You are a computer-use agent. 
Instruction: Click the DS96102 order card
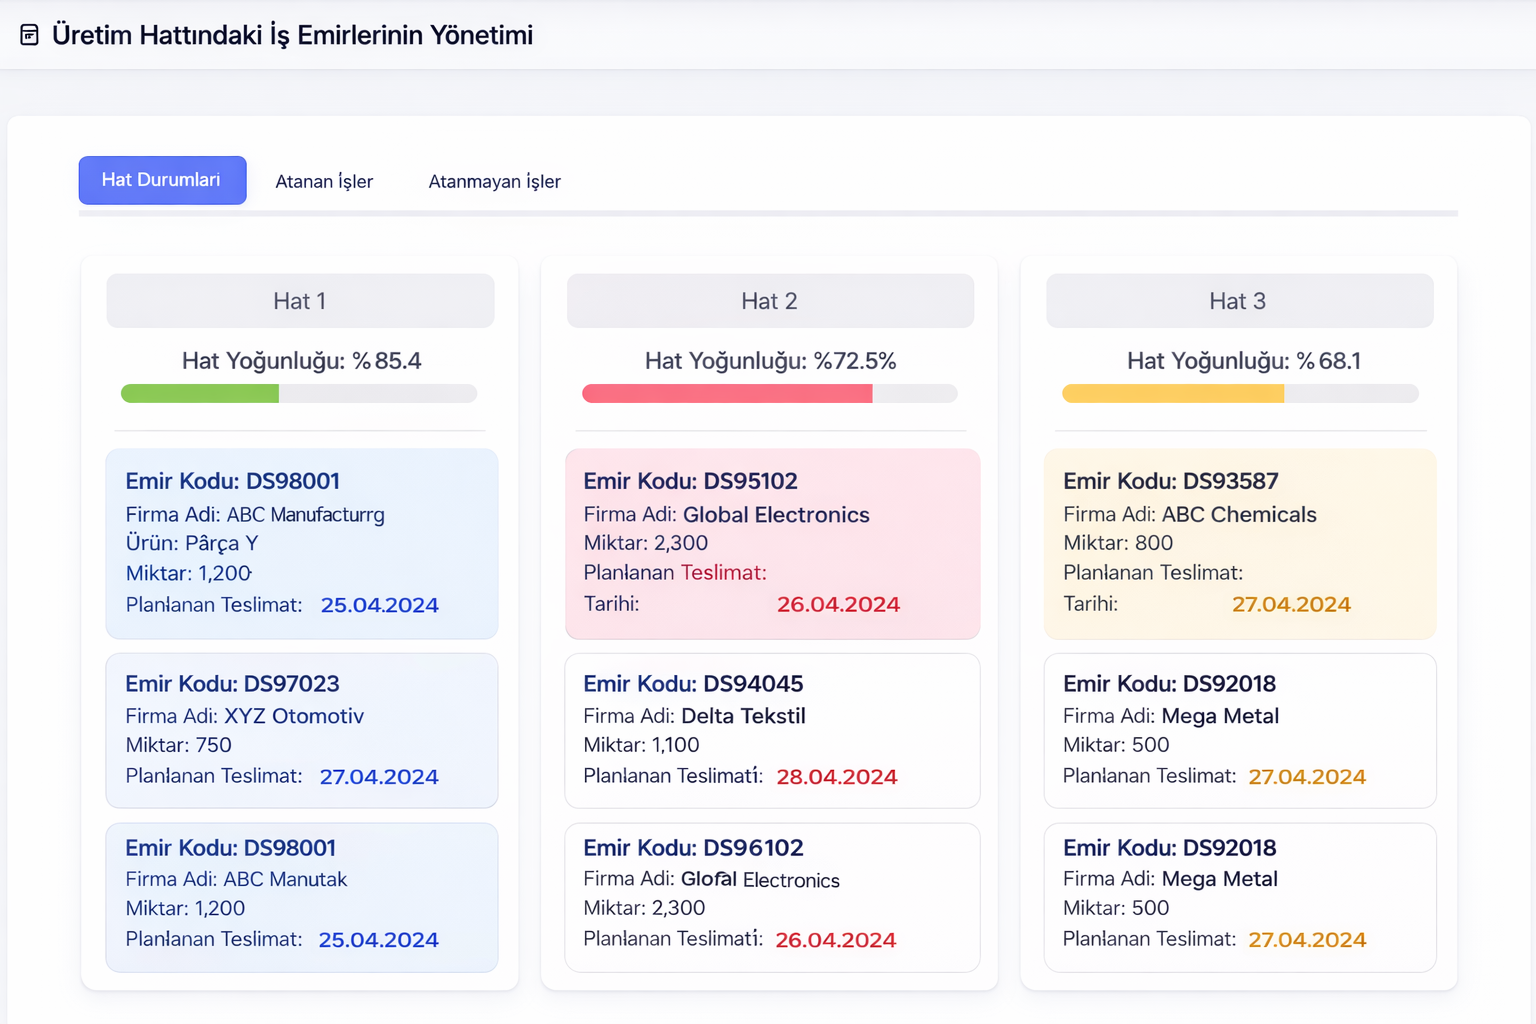pyautogui.click(x=772, y=897)
